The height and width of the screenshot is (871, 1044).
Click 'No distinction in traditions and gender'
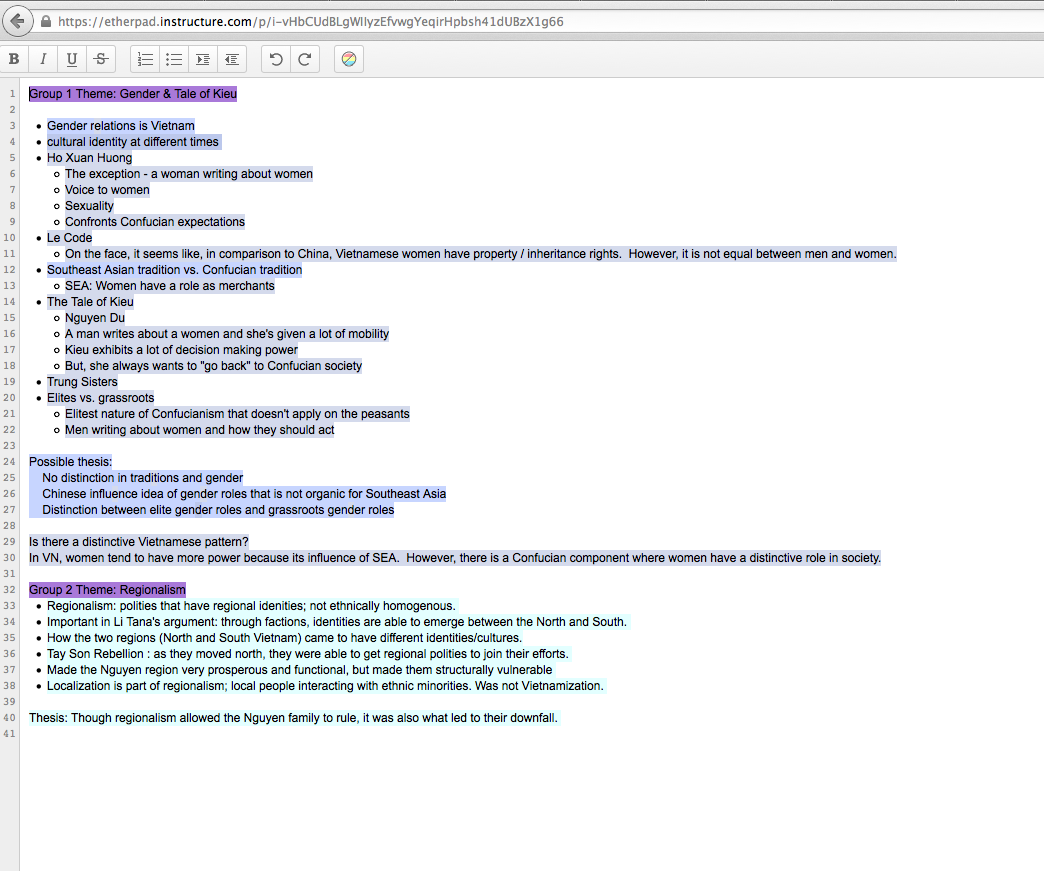(142, 477)
